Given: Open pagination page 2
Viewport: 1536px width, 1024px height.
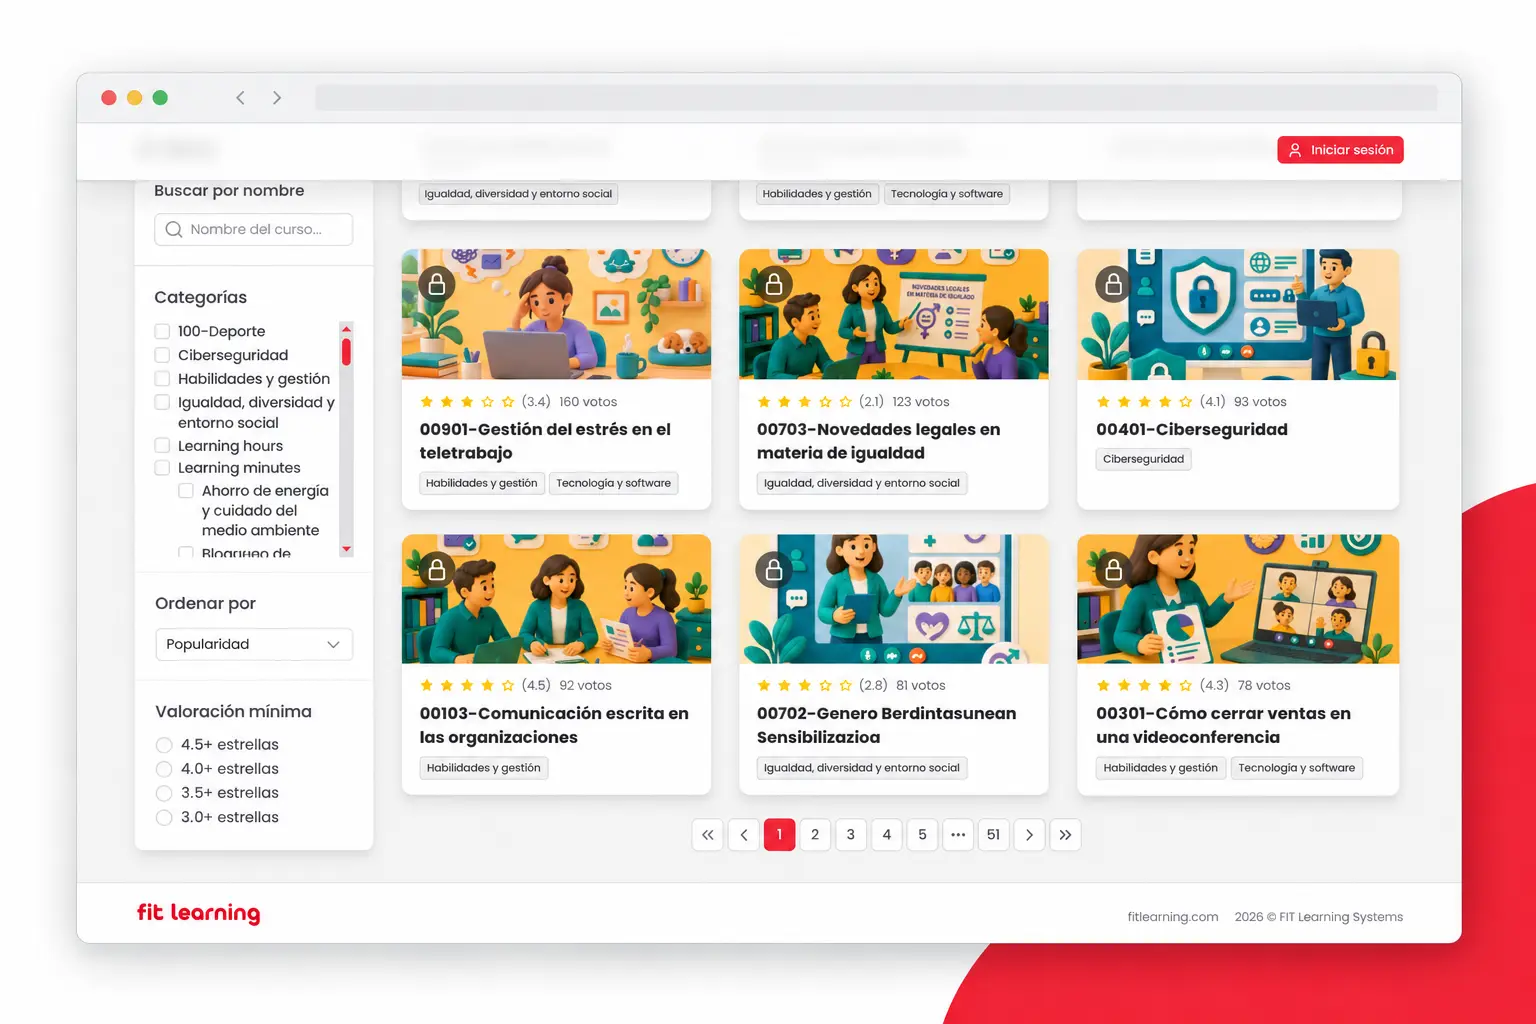Looking at the screenshot, I should (815, 835).
